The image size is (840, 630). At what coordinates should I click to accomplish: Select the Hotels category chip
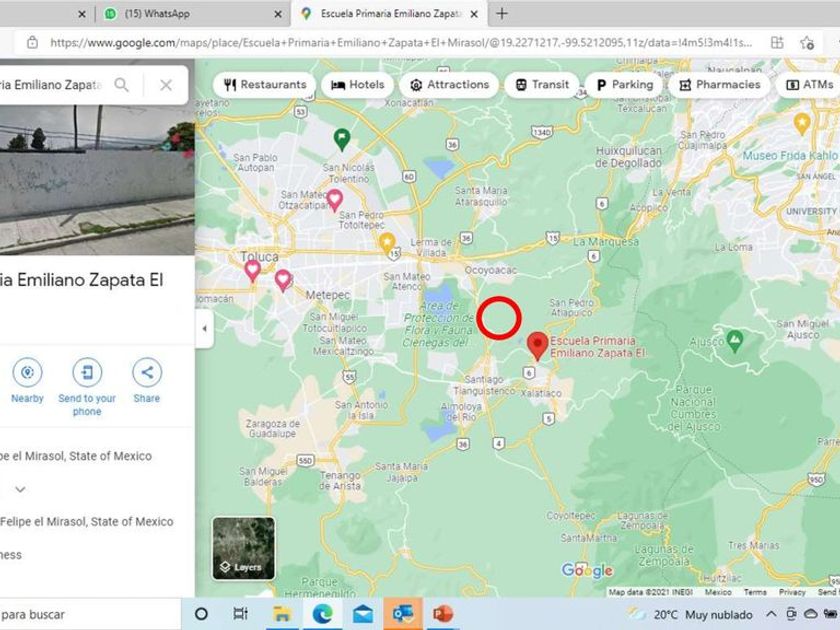357,85
